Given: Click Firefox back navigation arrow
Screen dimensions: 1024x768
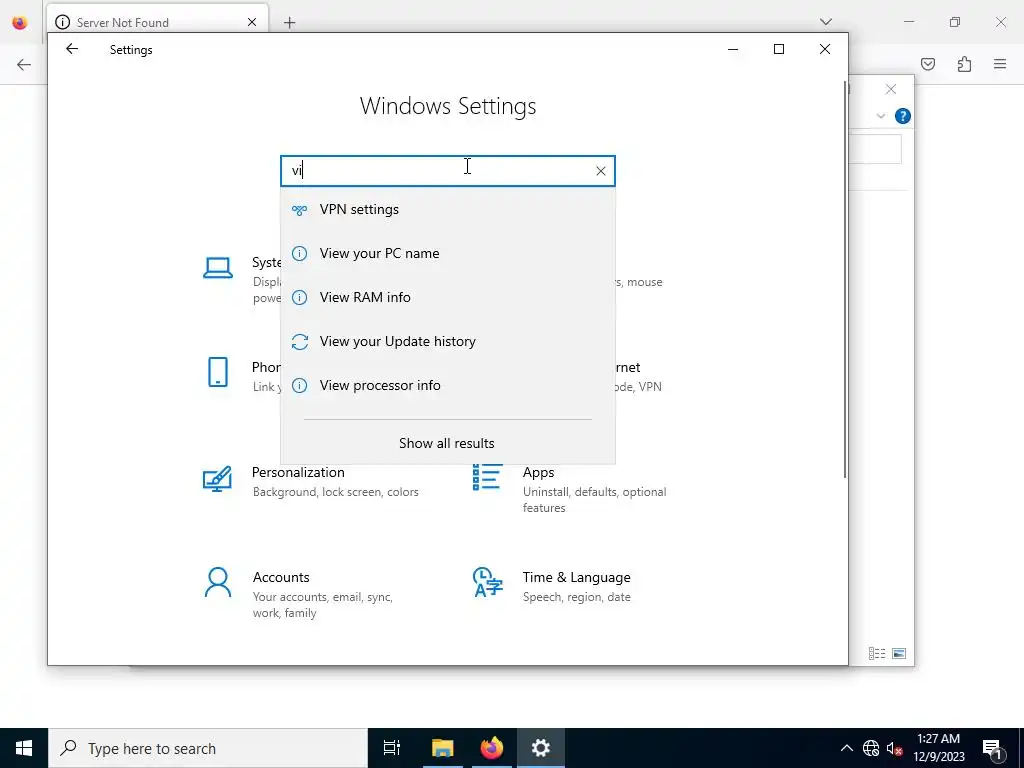Looking at the screenshot, I should [24, 64].
